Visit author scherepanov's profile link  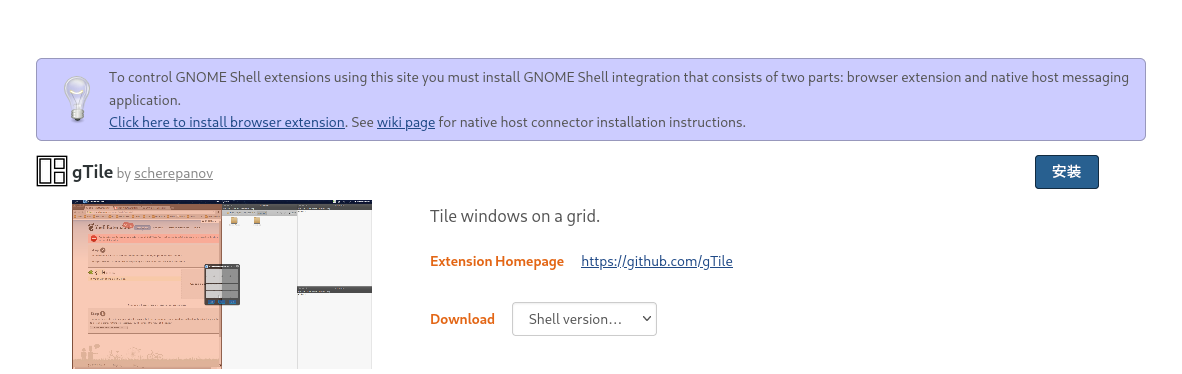[x=173, y=173]
